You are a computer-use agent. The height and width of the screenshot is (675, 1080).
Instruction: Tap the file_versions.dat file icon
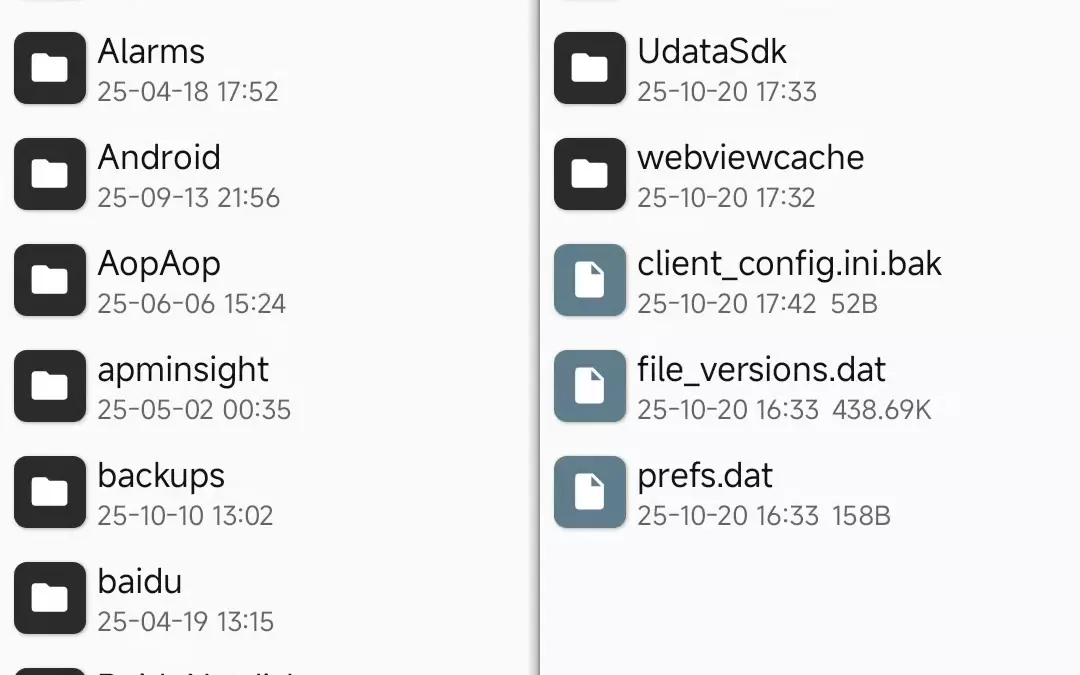click(x=589, y=386)
